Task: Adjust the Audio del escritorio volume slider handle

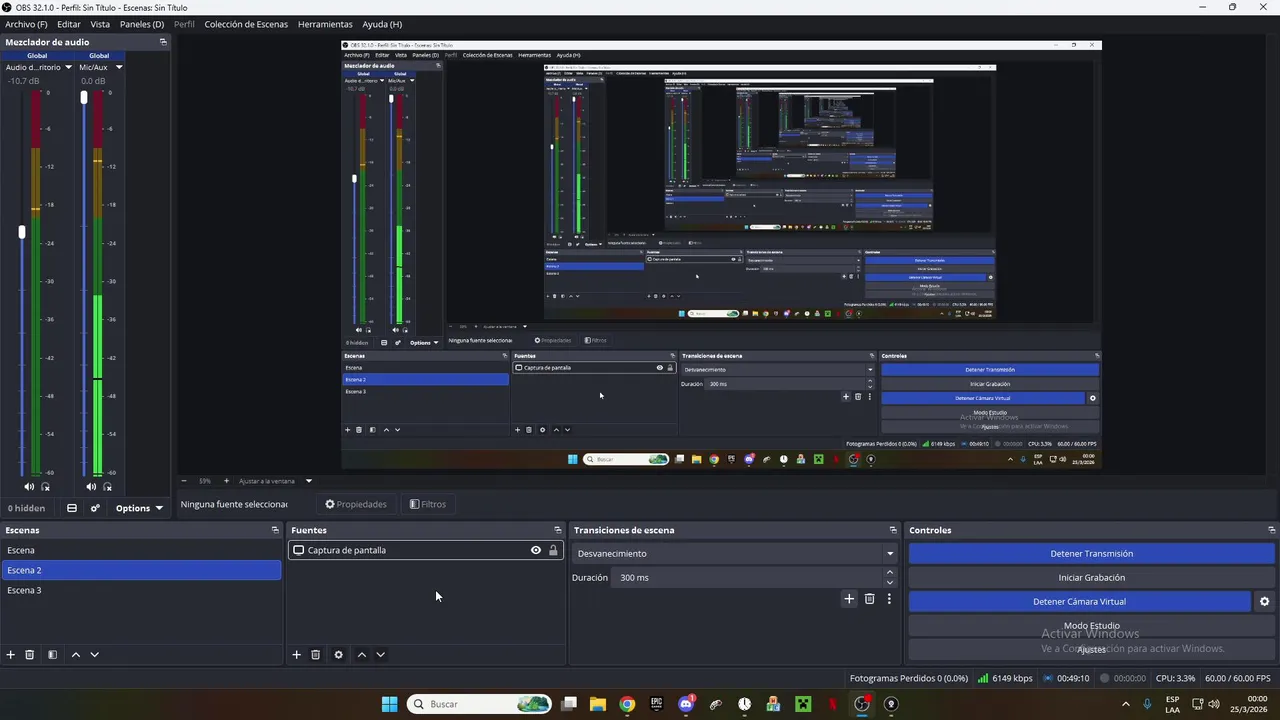Action: click(x=22, y=232)
